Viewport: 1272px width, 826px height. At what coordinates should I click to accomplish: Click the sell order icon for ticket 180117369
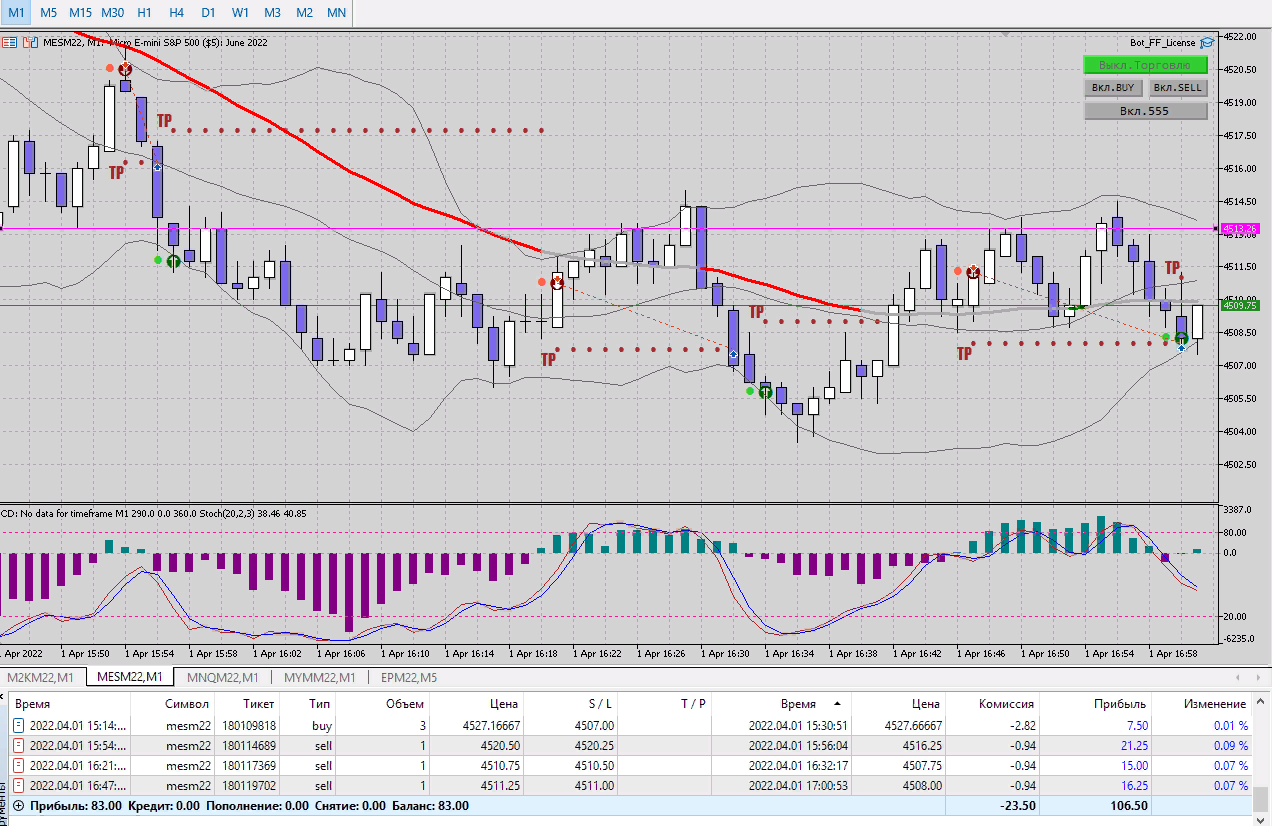tap(19, 765)
